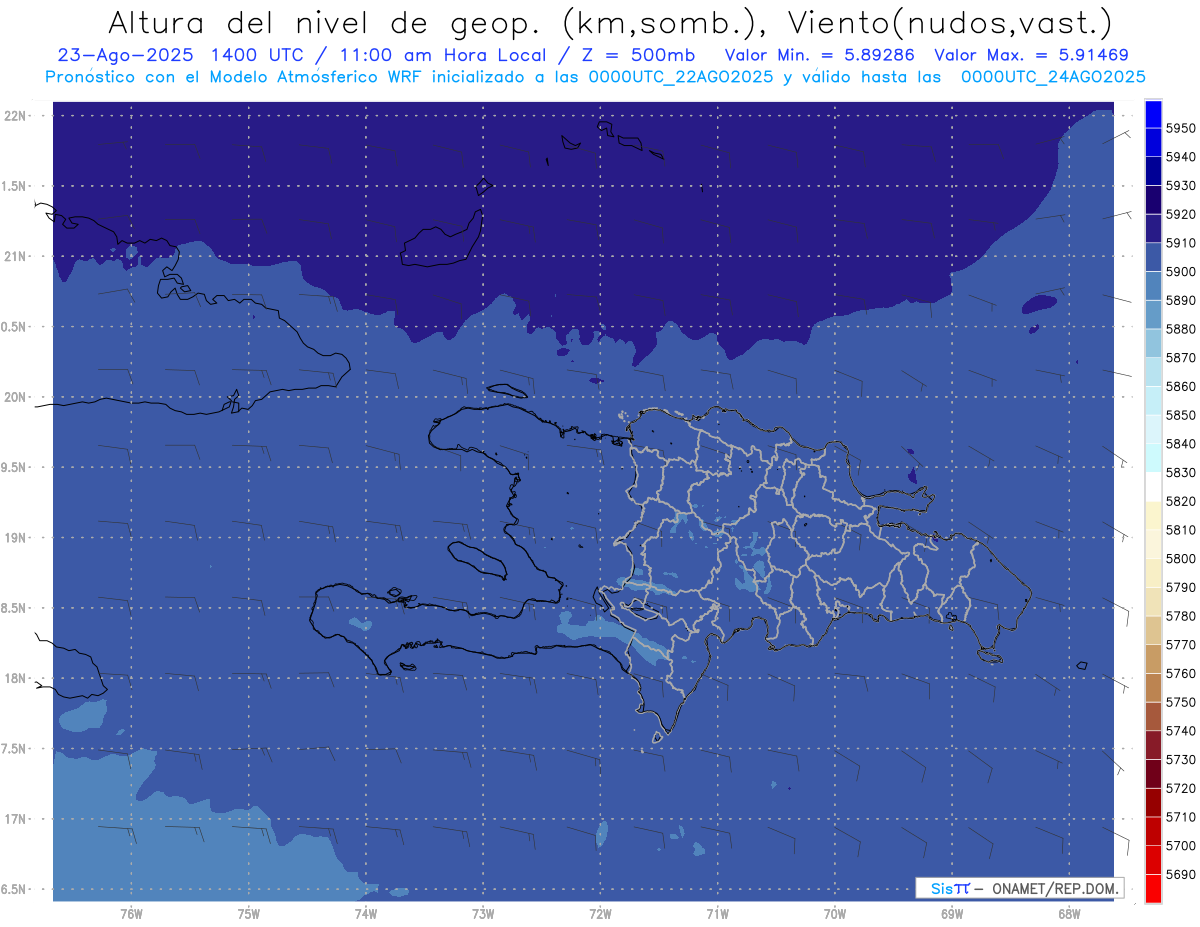The width and height of the screenshot is (1200, 927).
Task: Click the longitude label '75W'
Action: [x=248, y=914]
